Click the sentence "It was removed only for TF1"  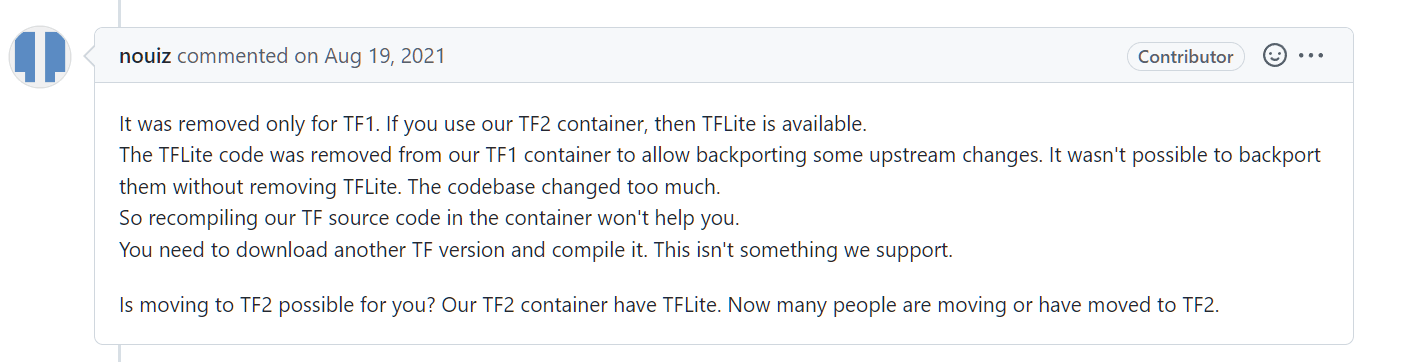[246, 125]
